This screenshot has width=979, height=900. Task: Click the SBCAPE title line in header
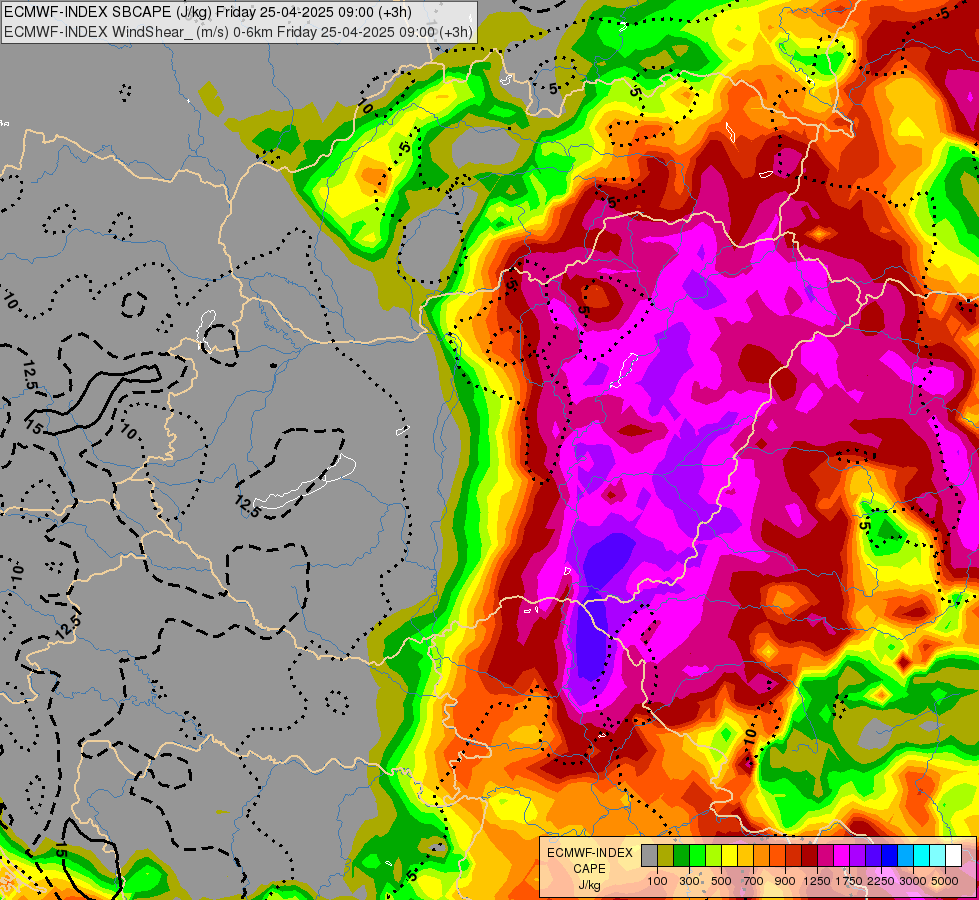pos(208,12)
